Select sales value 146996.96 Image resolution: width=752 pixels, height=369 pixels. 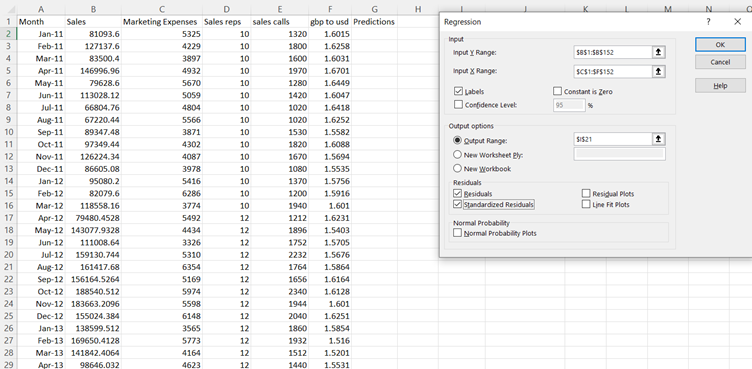(x=93, y=71)
